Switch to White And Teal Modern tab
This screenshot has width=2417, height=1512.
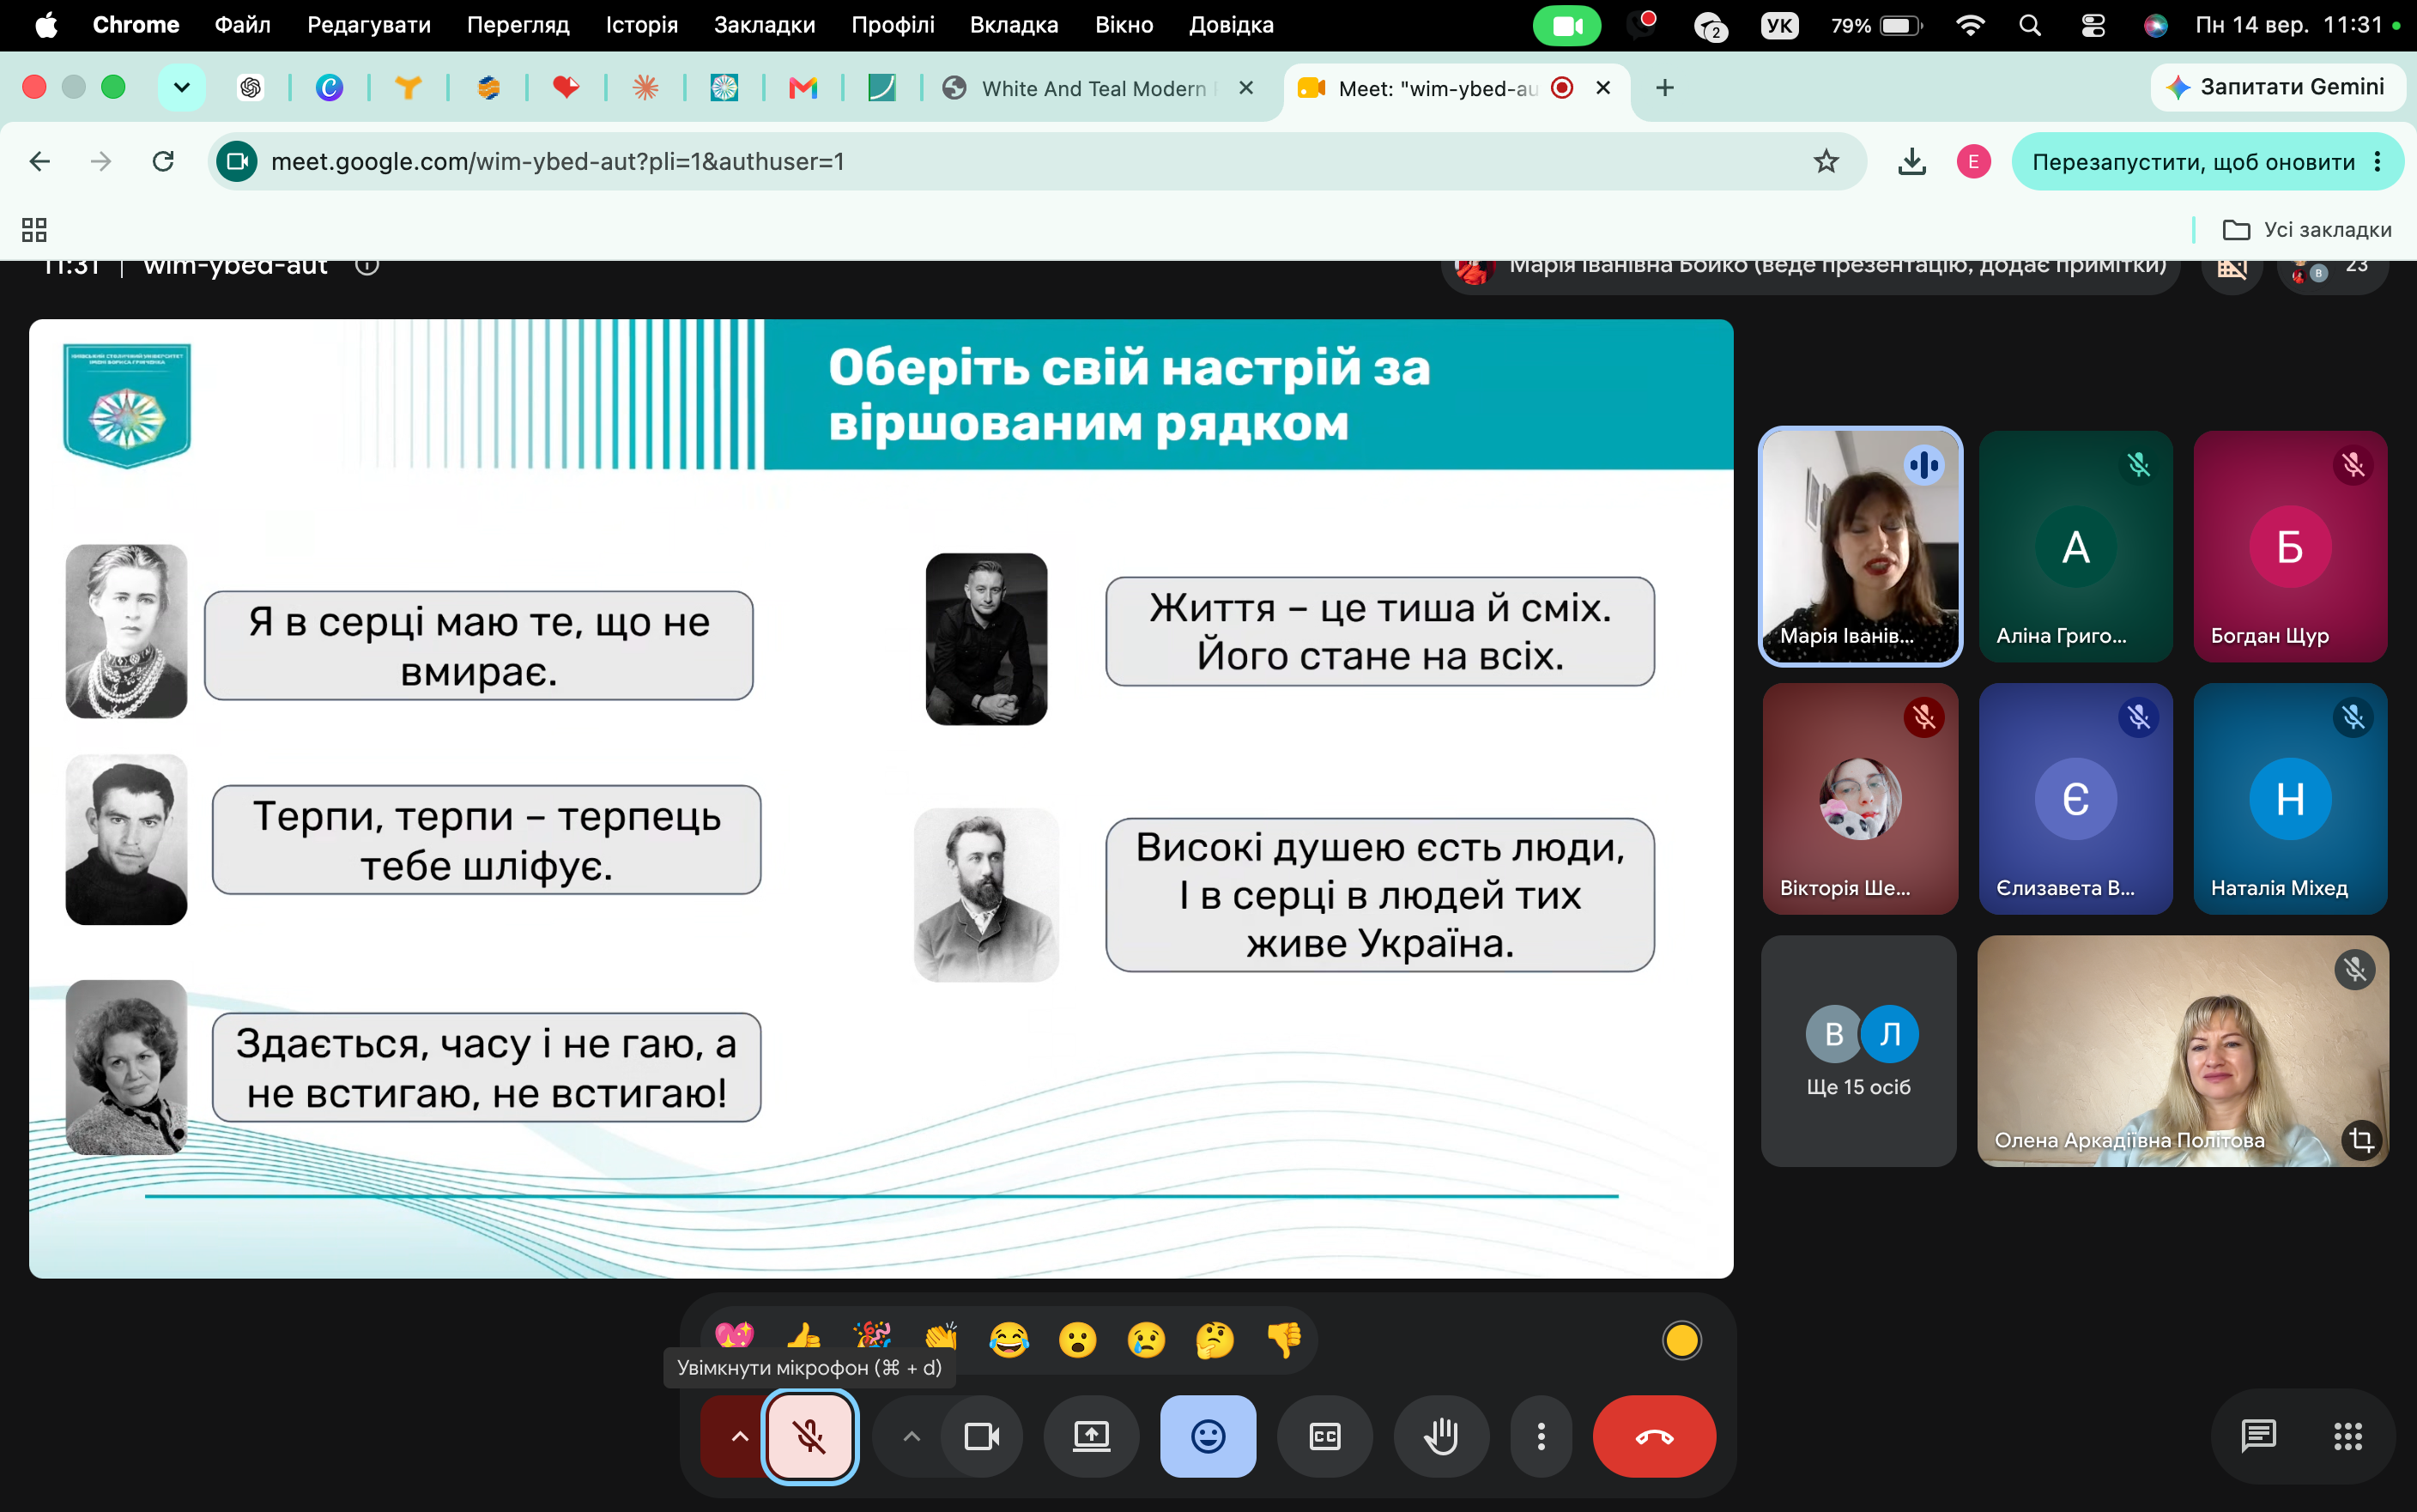[1097, 88]
